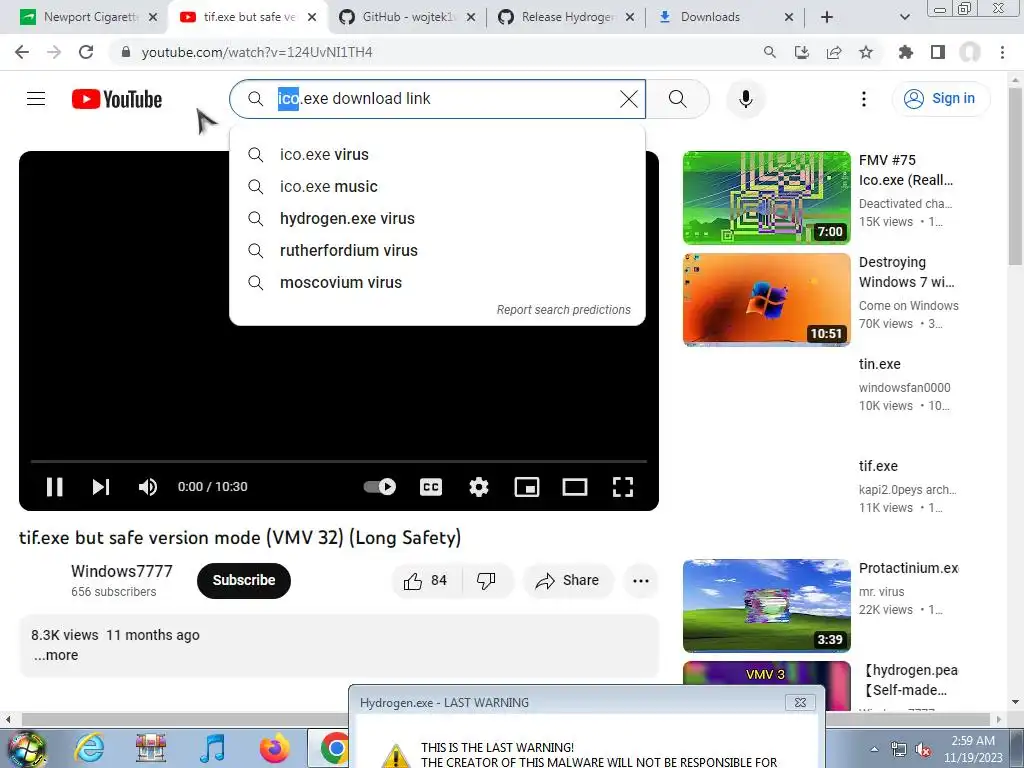Toggle closed captions on the player
This screenshot has width=1024, height=768.
[x=431, y=487]
